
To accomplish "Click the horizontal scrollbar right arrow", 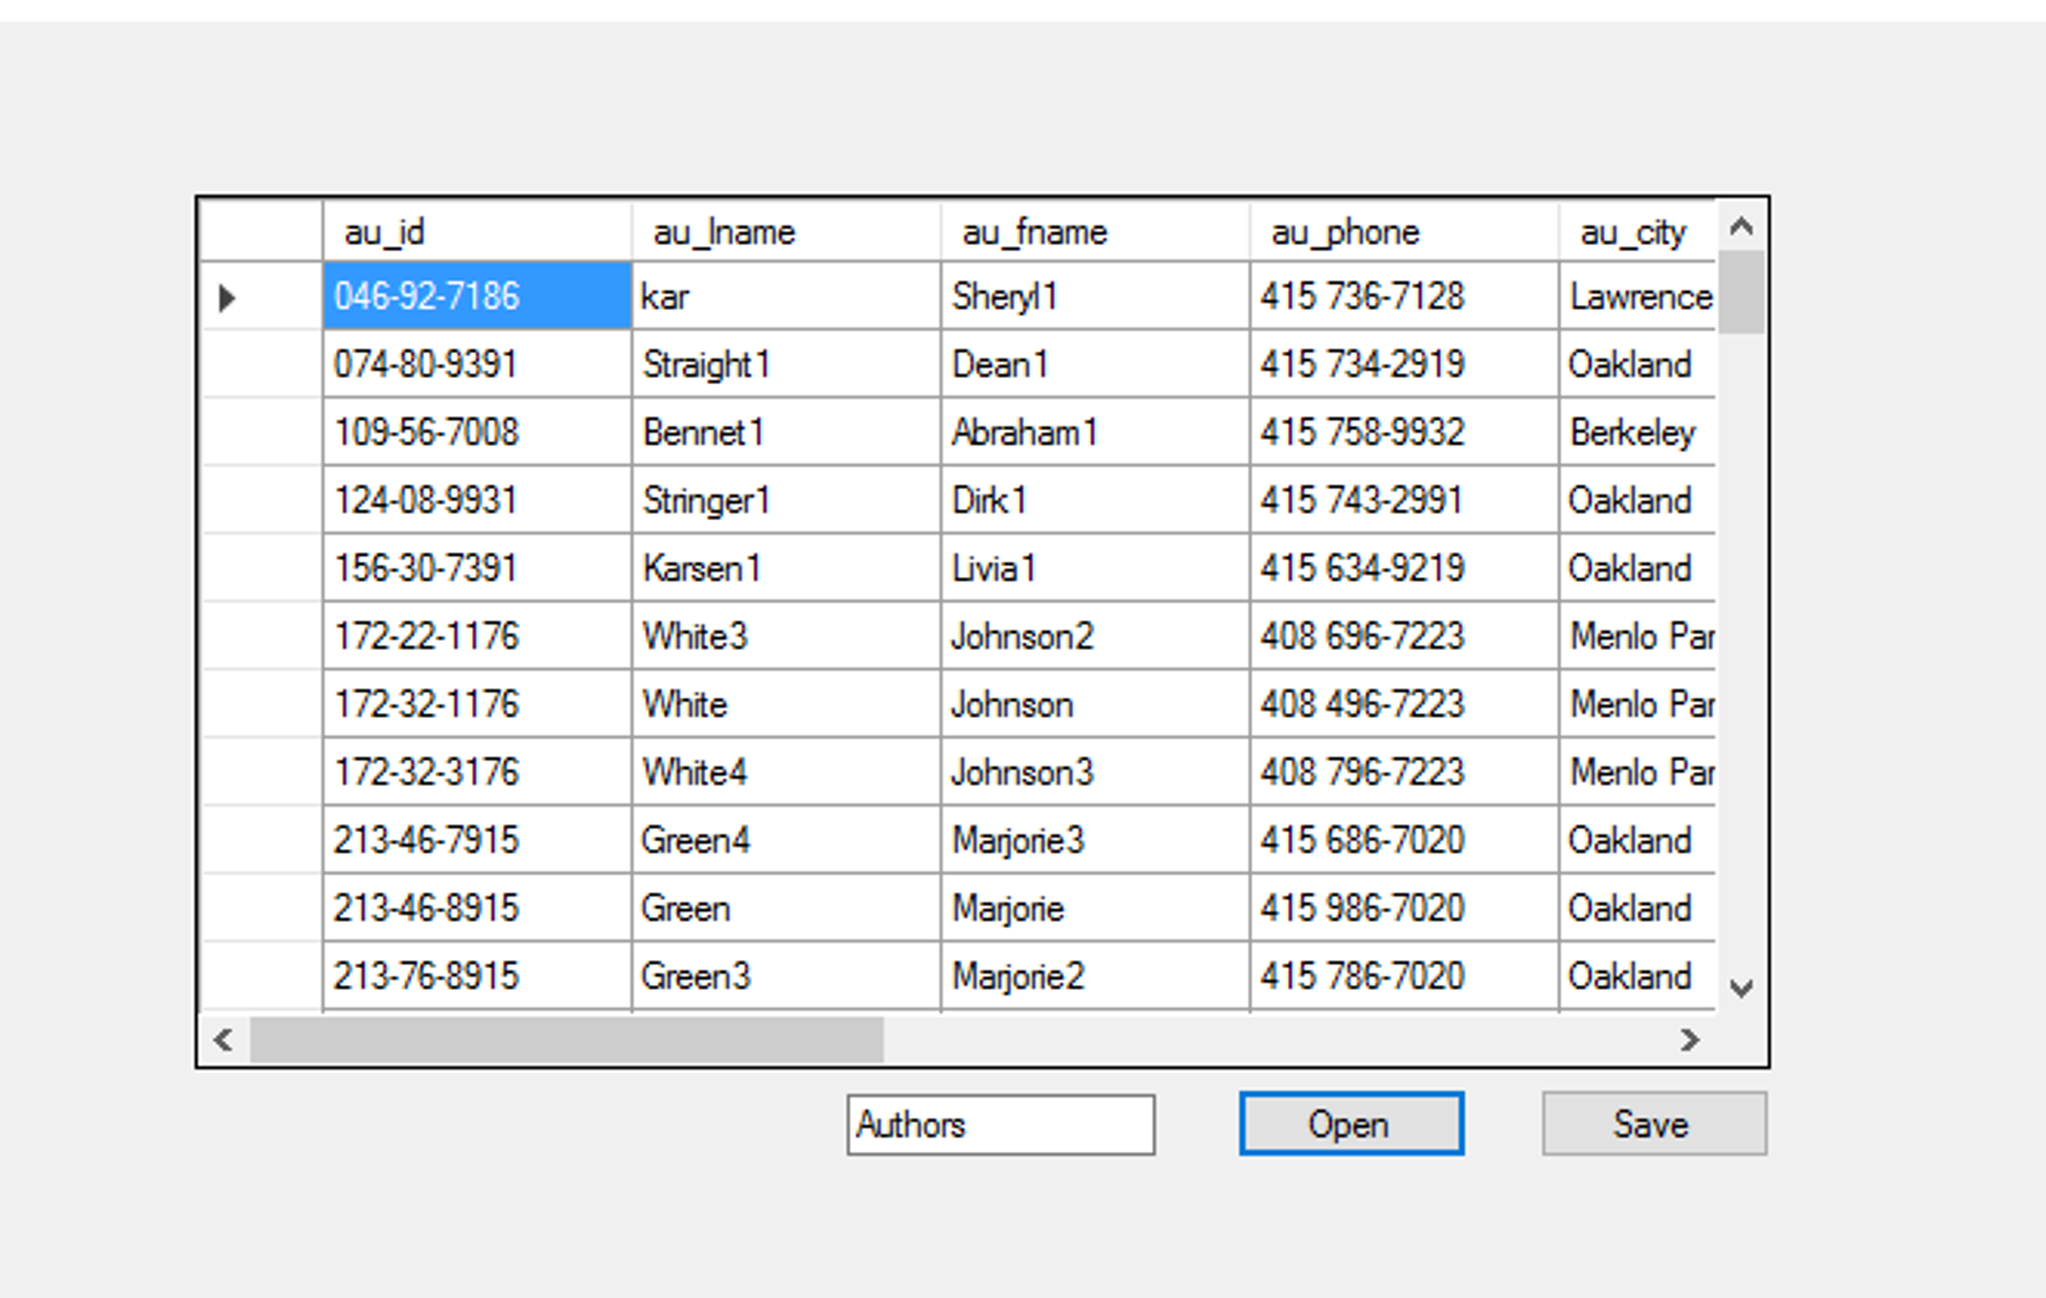I will [x=1690, y=1040].
